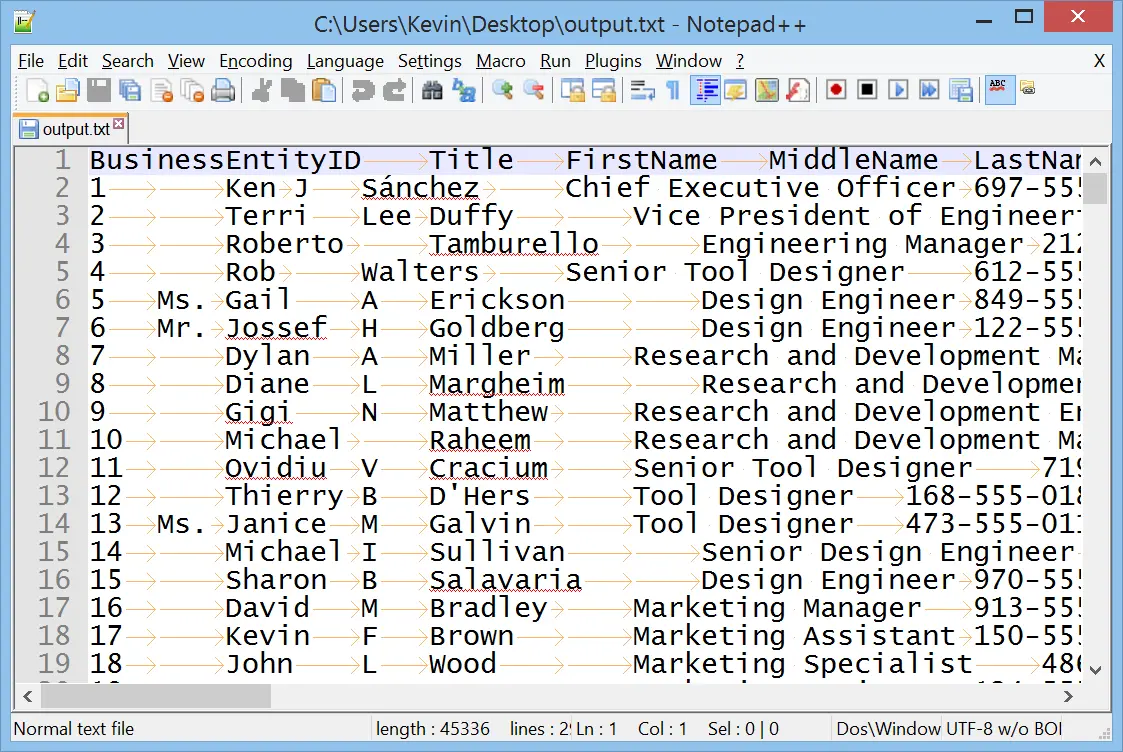This screenshot has width=1123, height=752.
Task: Click the Synchronize Horizontal Scrolling icon
Action: [604, 91]
